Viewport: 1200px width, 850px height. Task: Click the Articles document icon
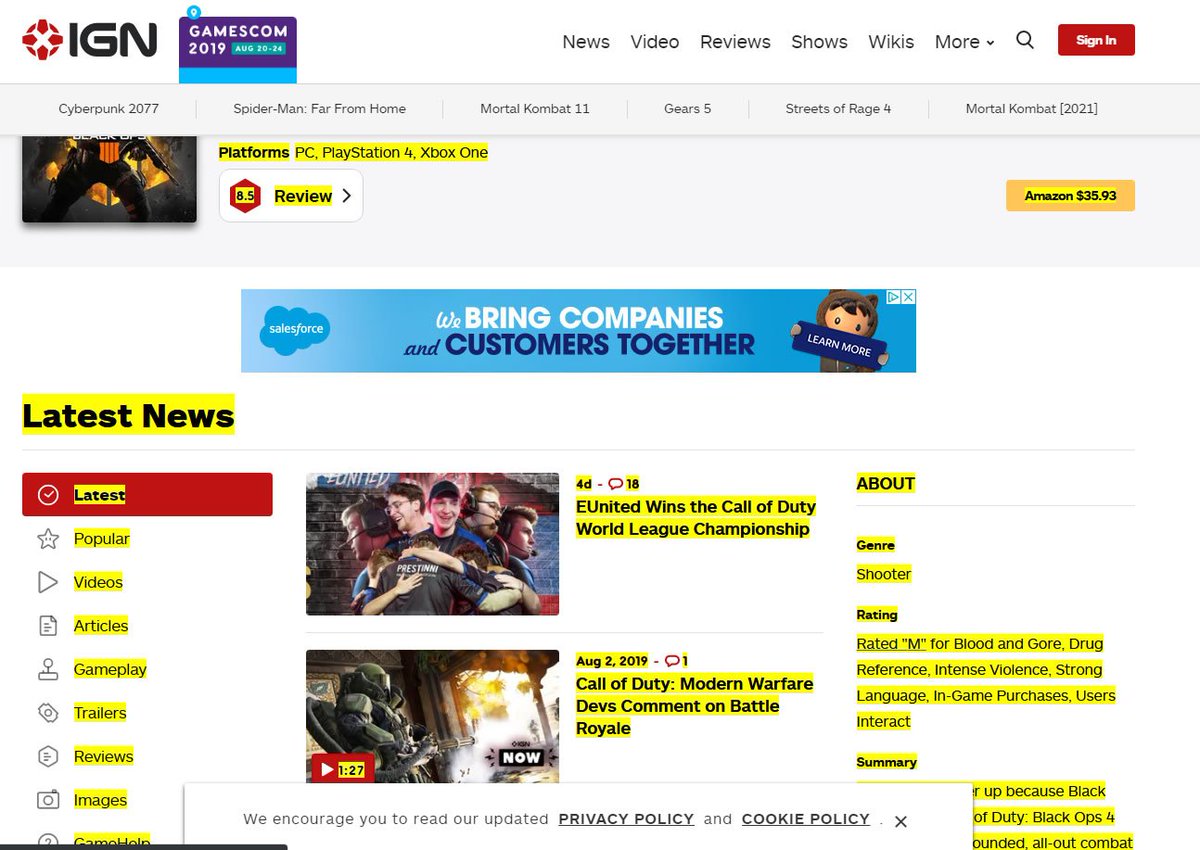(x=48, y=626)
